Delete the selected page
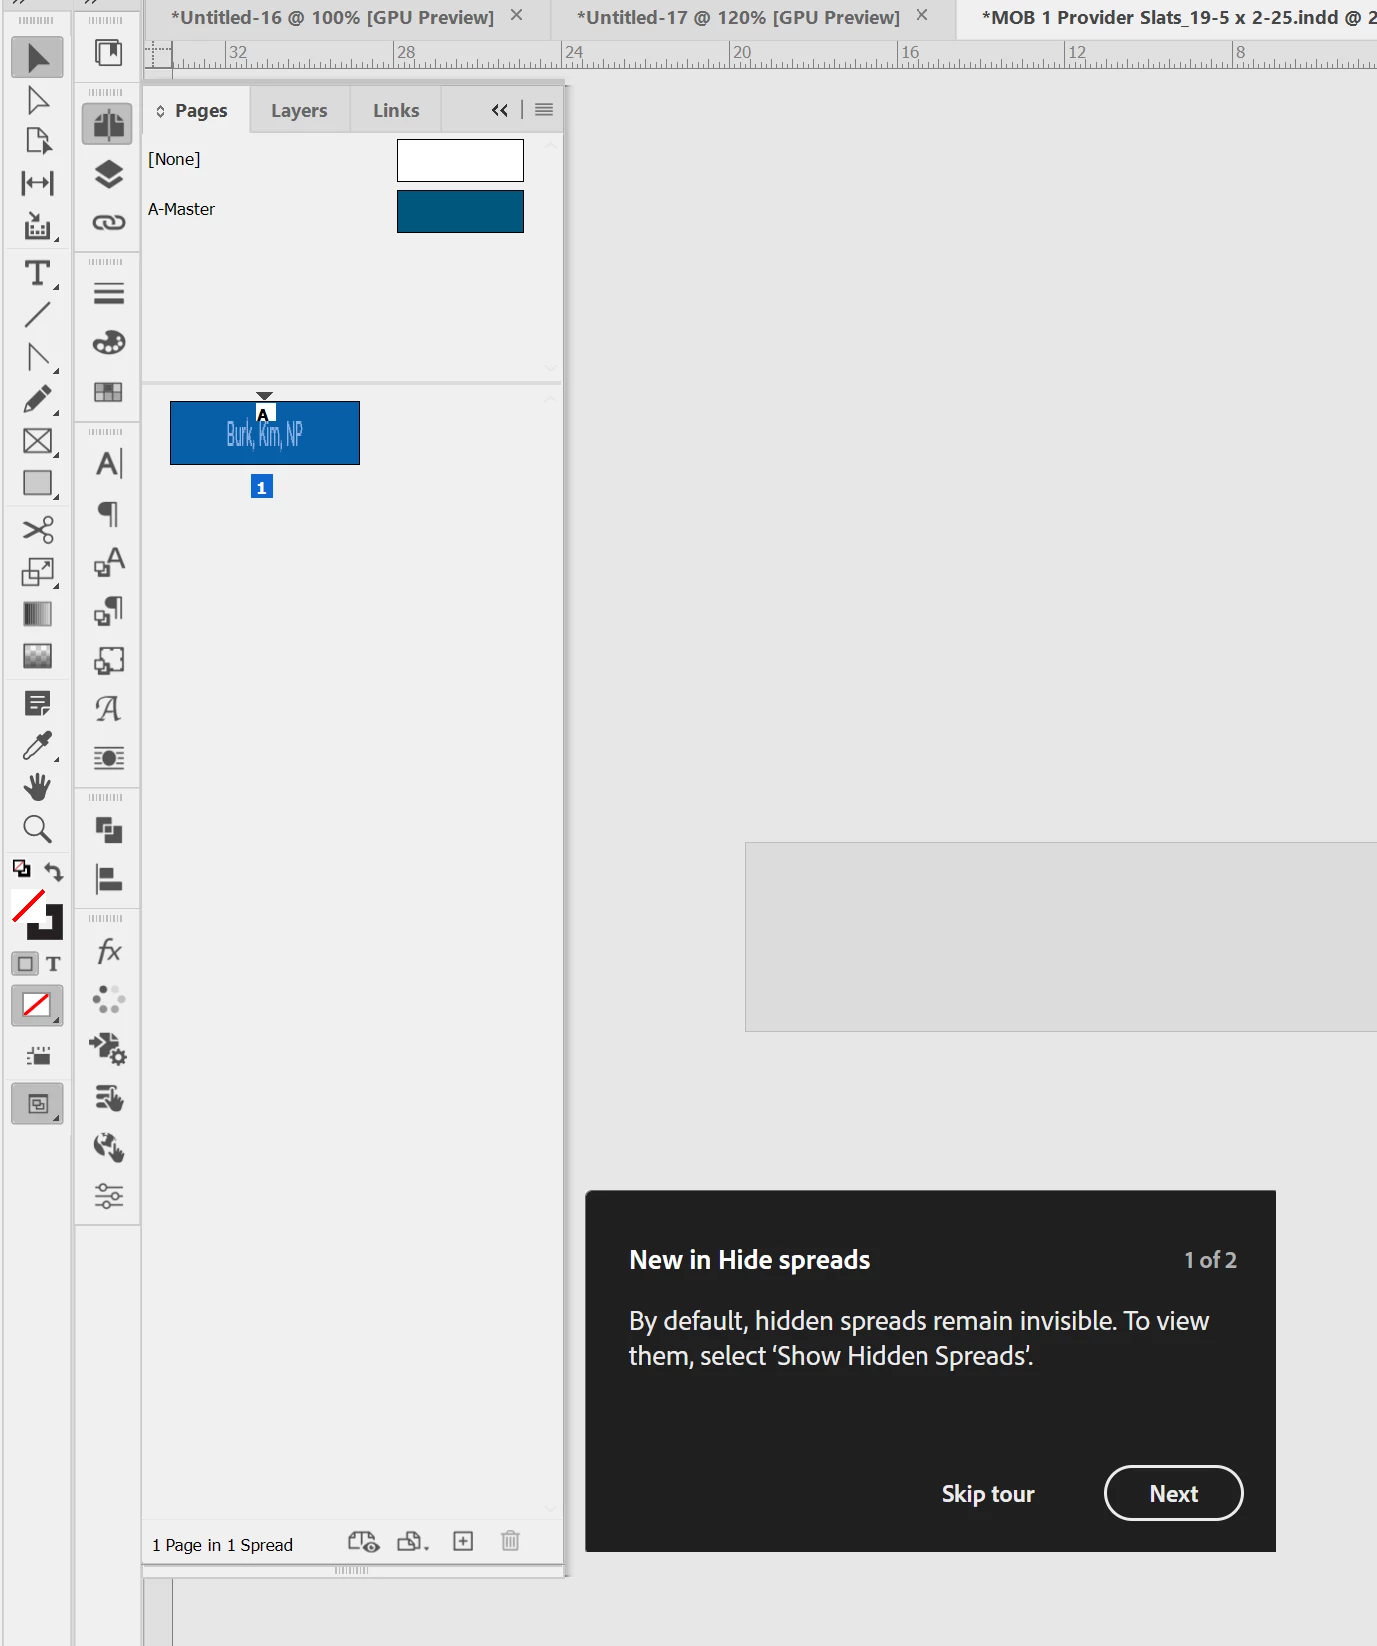1377x1646 pixels. click(510, 1541)
